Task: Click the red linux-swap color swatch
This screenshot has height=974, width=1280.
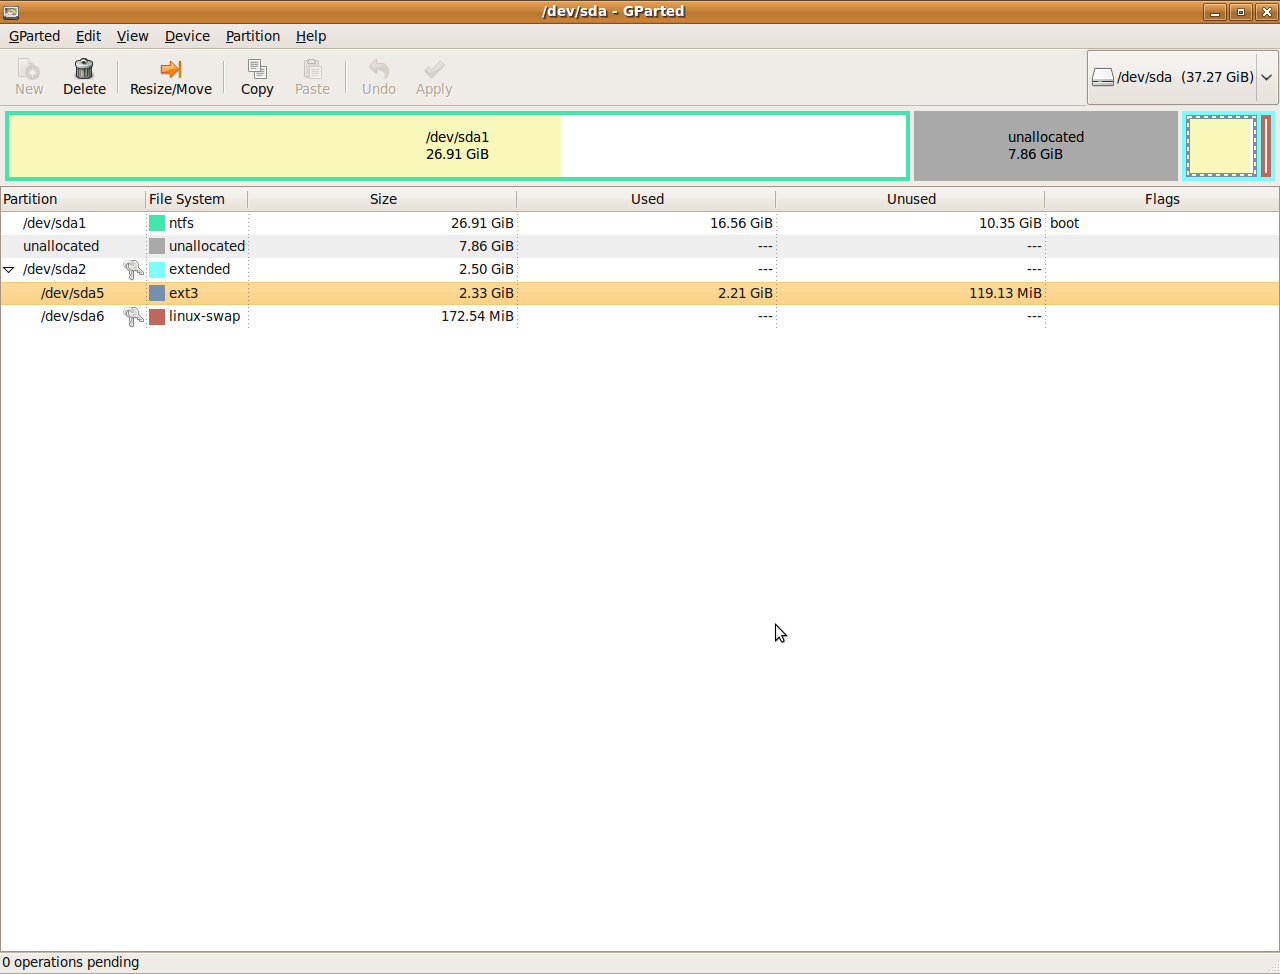Action: click(157, 316)
